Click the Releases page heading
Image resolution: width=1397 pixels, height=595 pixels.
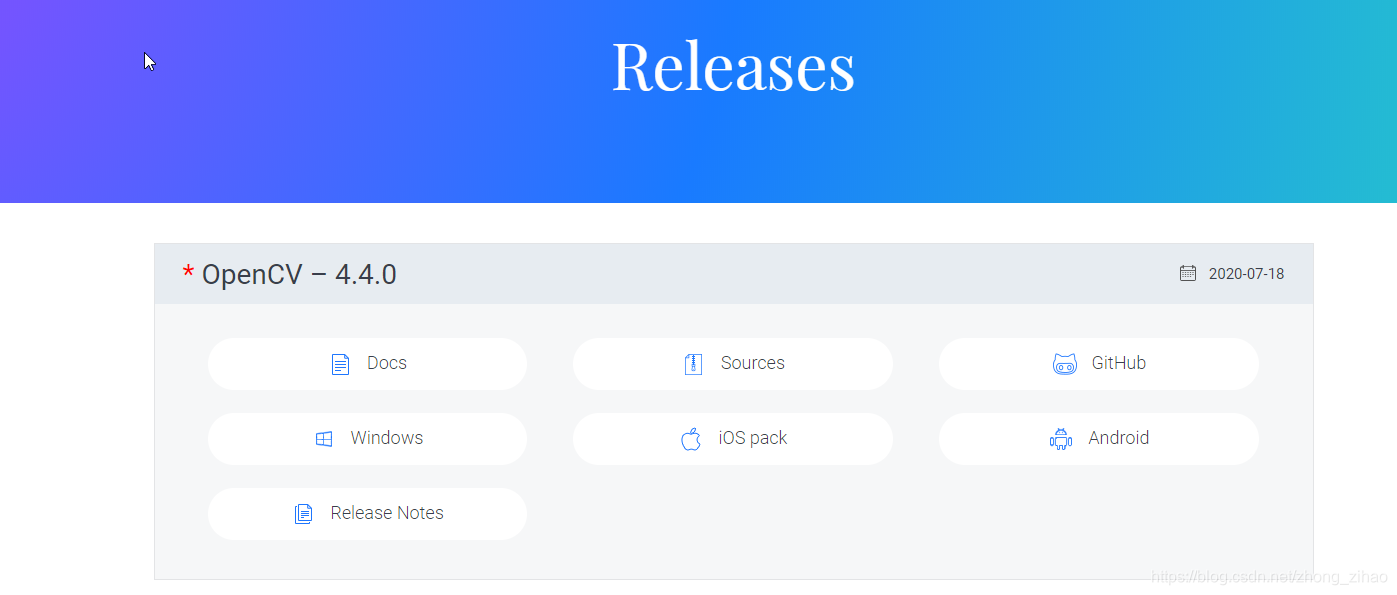(733, 66)
